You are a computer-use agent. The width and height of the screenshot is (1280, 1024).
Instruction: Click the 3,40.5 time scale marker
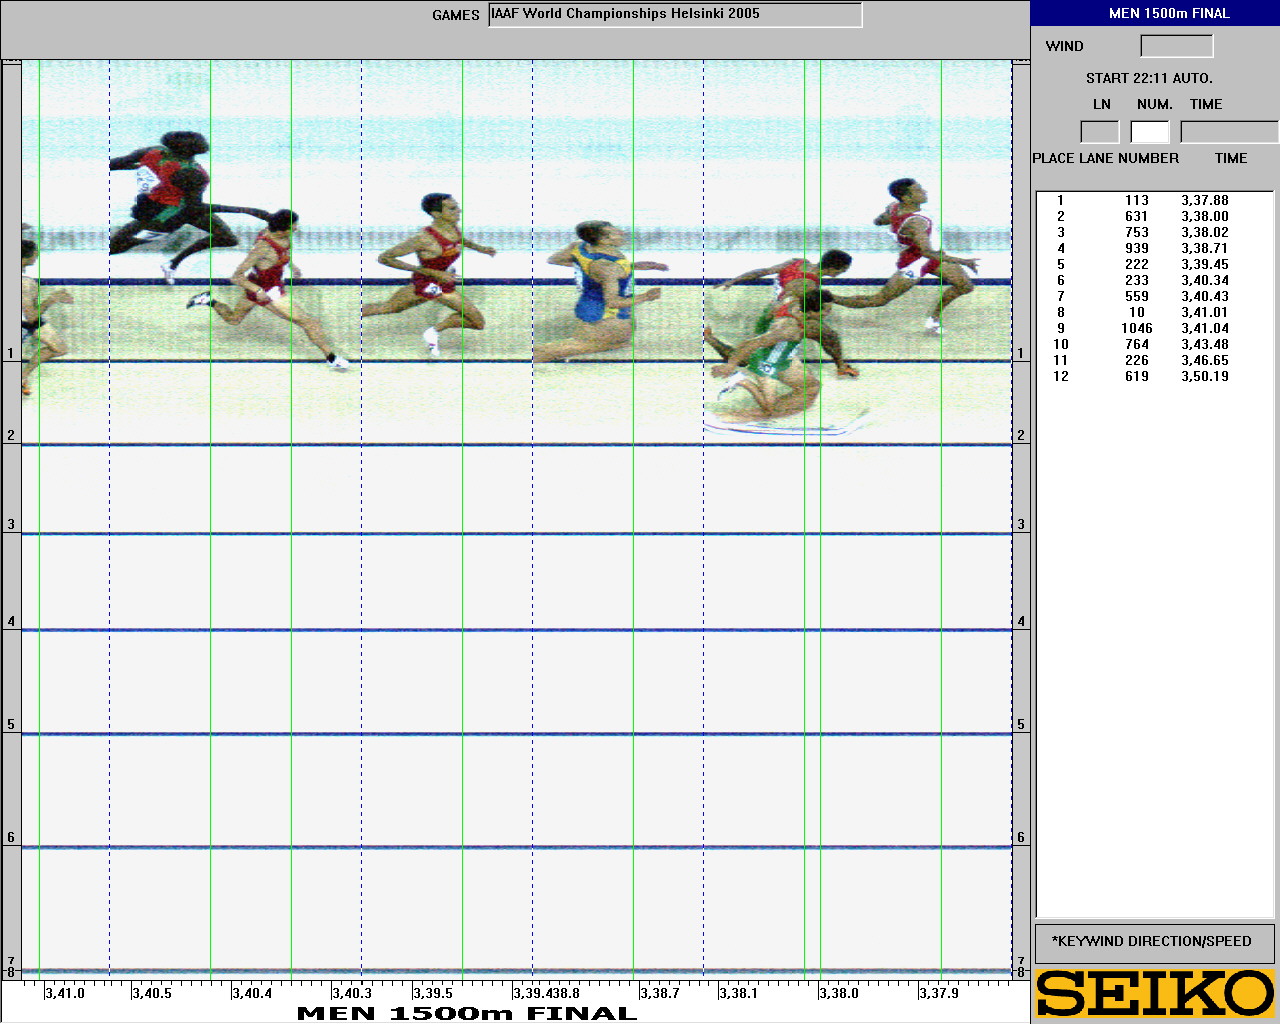[152, 993]
